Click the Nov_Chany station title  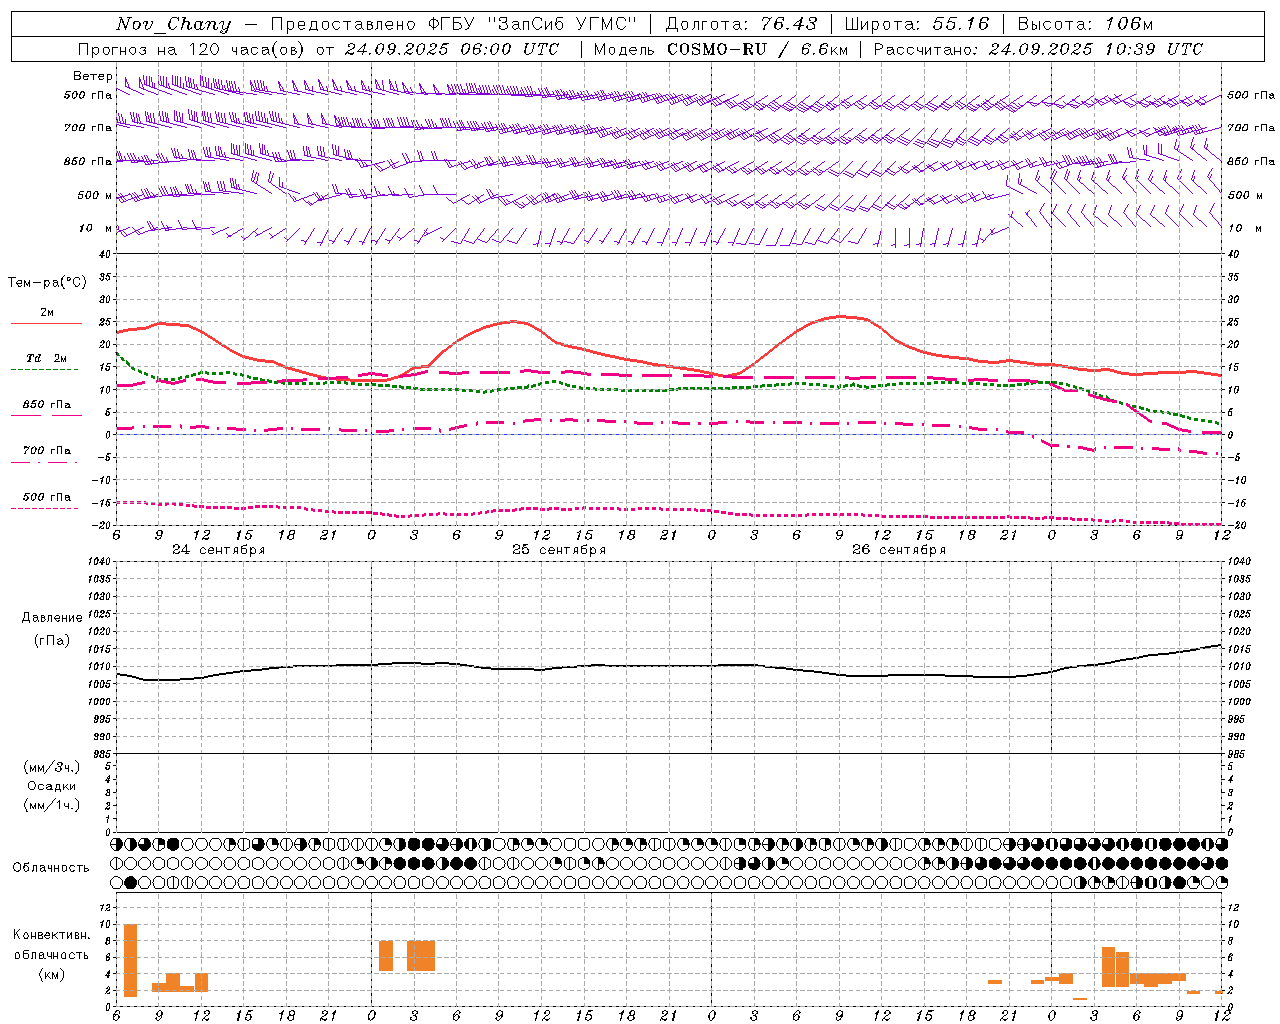(173, 24)
